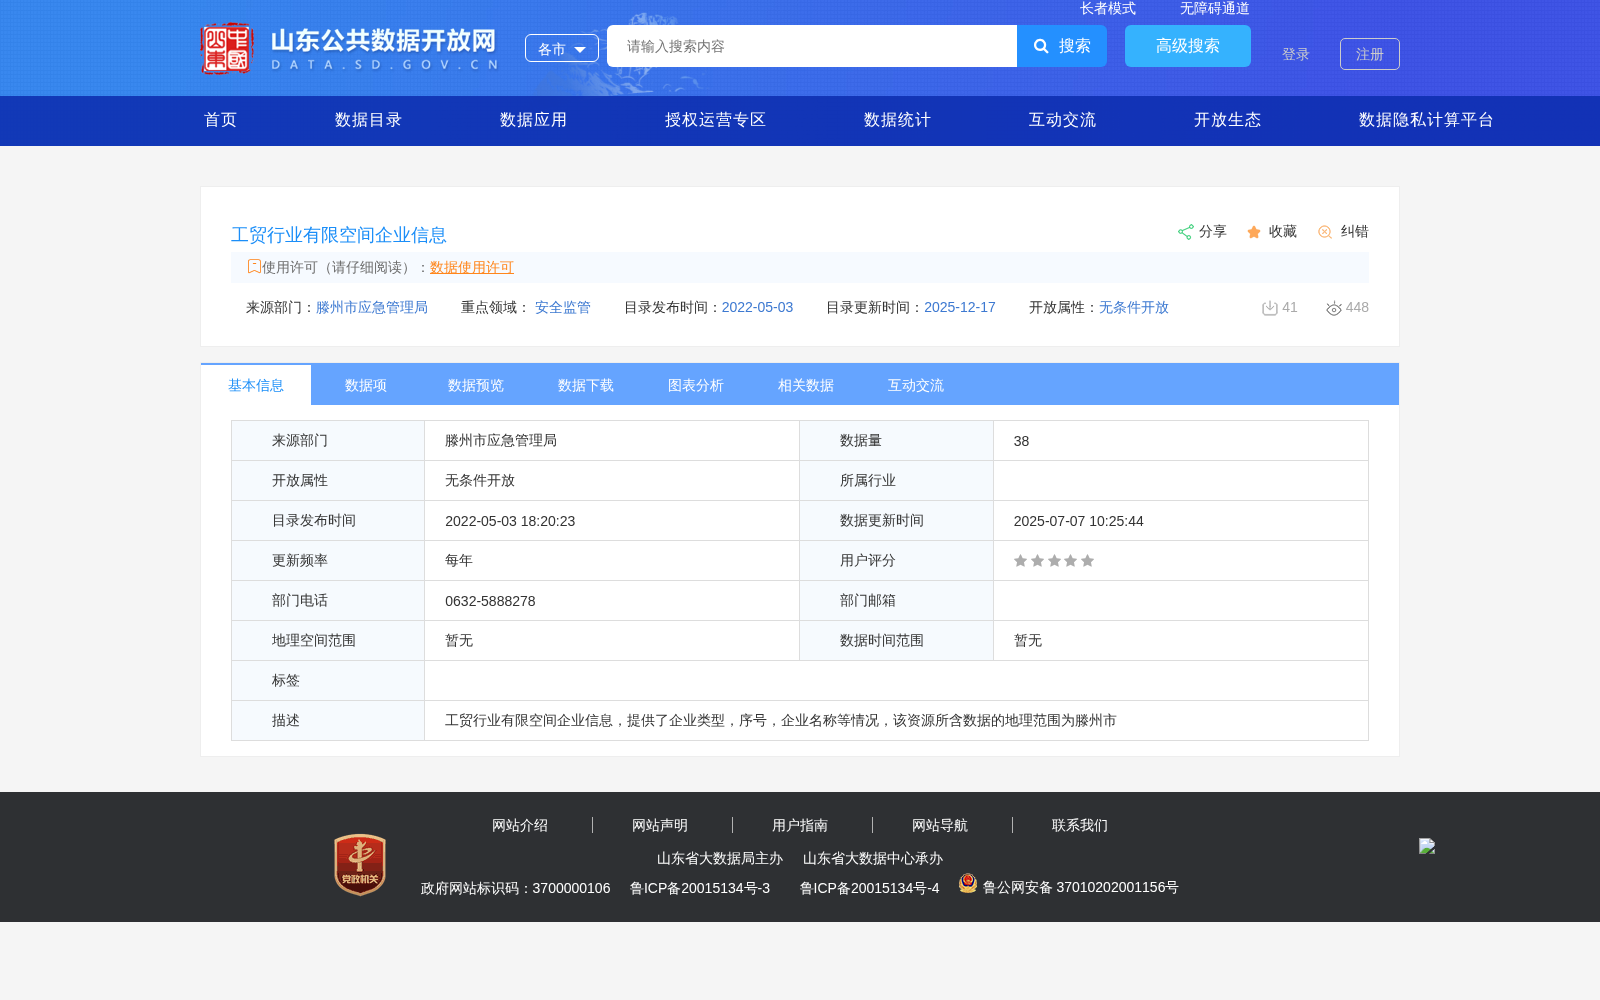Screen dimensions: 1600x1000
Task: Open the 联系我们 footer link
Action: [x=1080, y=825]
